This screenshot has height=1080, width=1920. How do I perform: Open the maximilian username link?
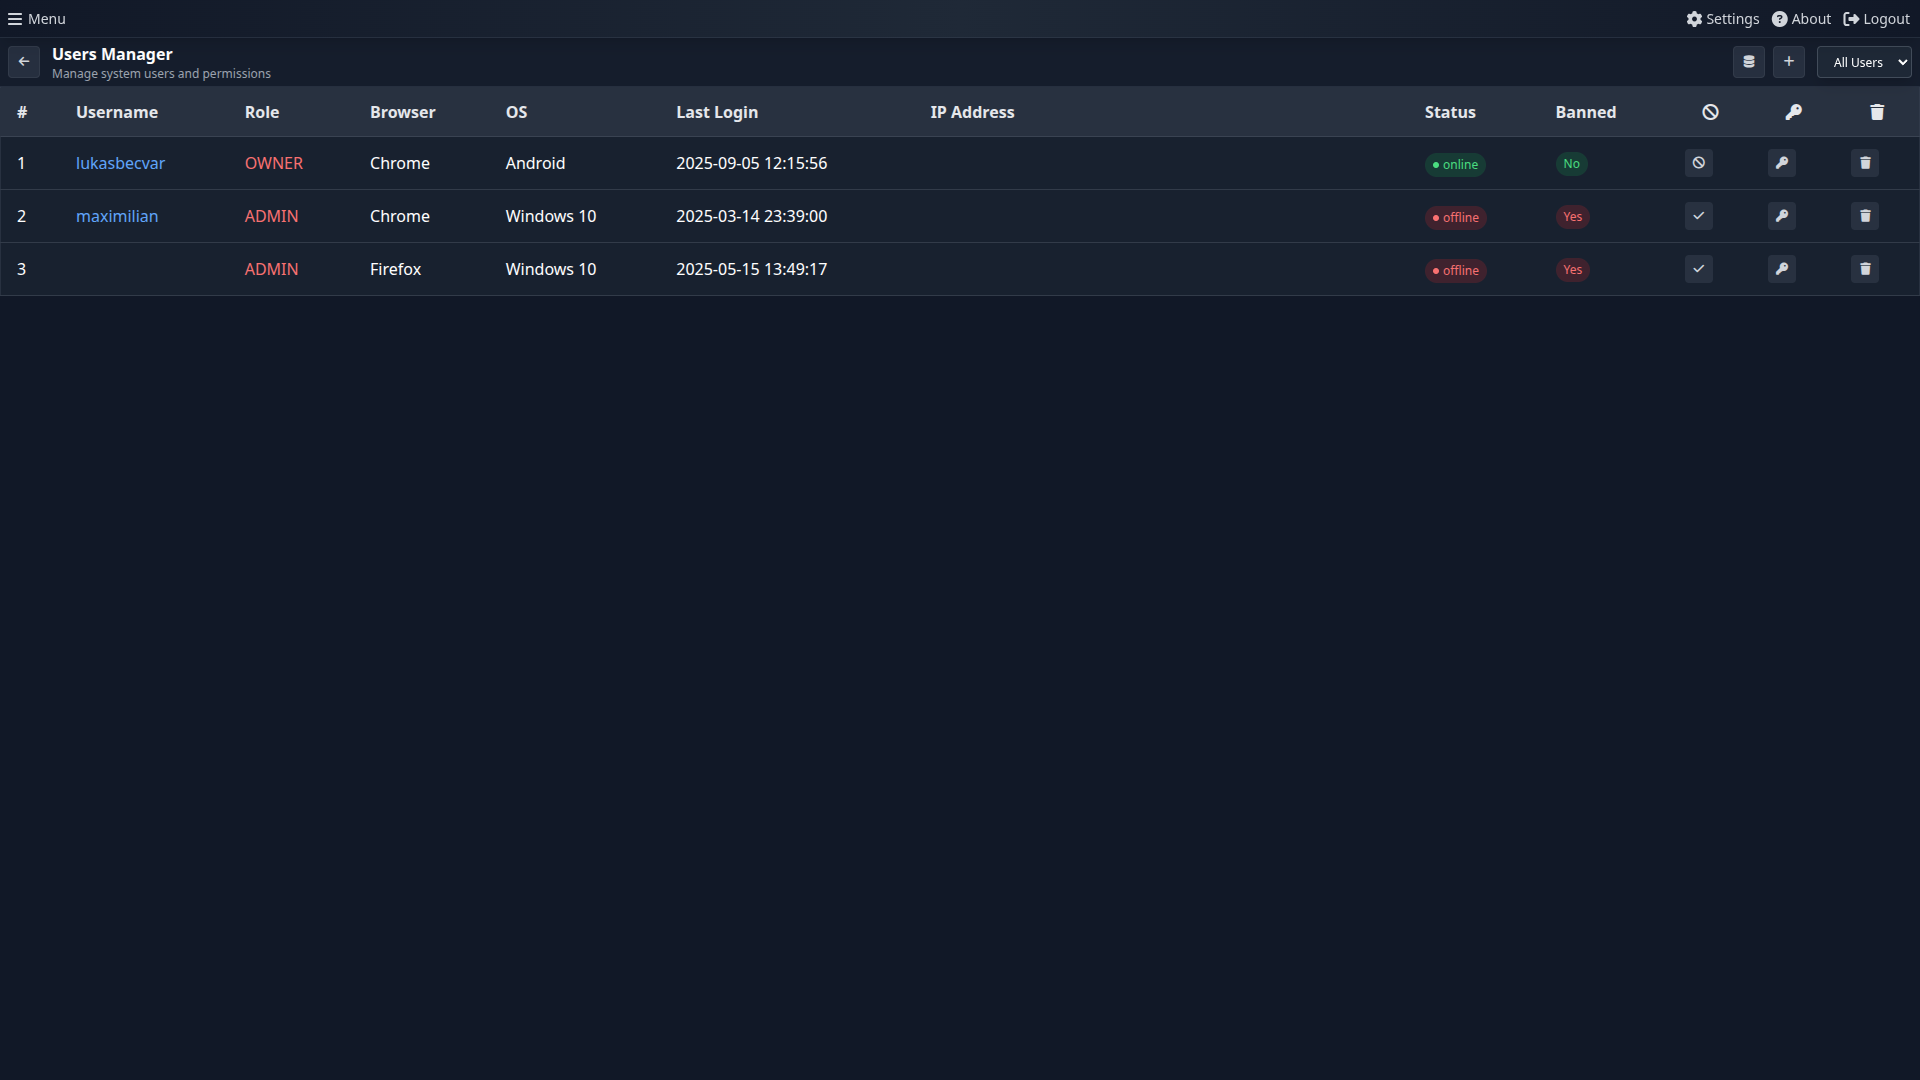(117, 216)
